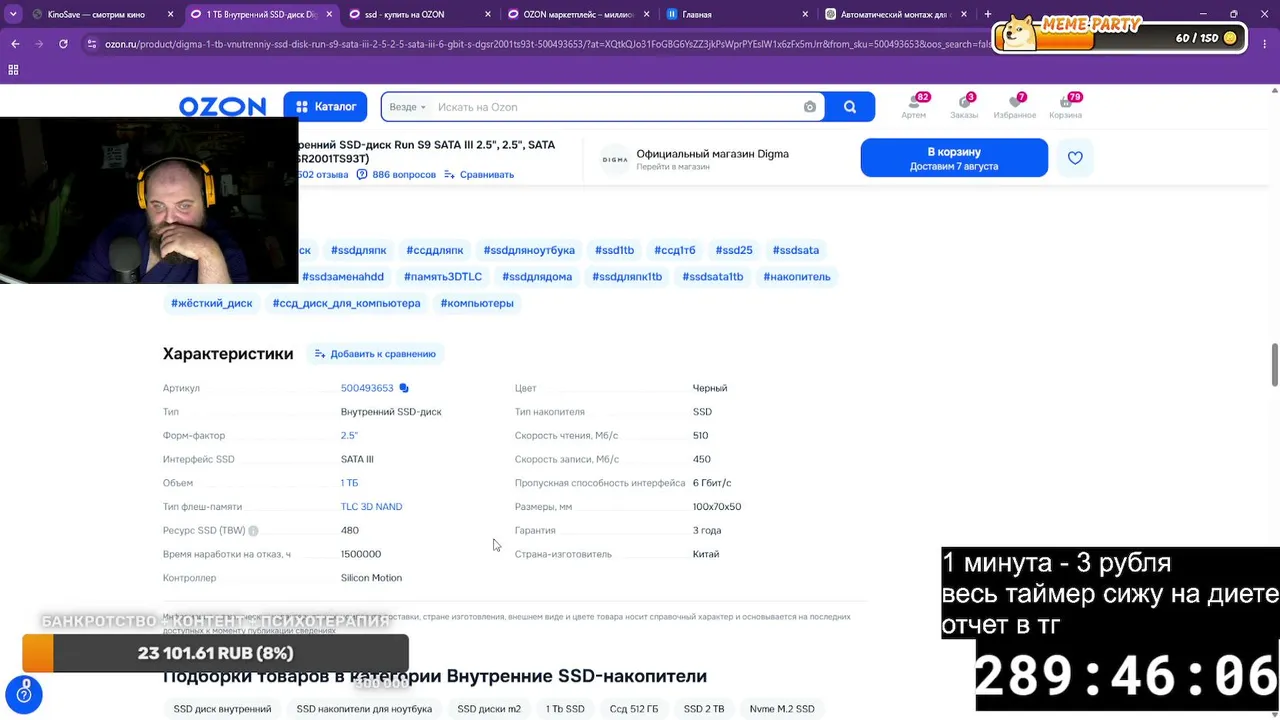Select hashtag #компьютеры
1280x720 pixels.
[477, 303]
